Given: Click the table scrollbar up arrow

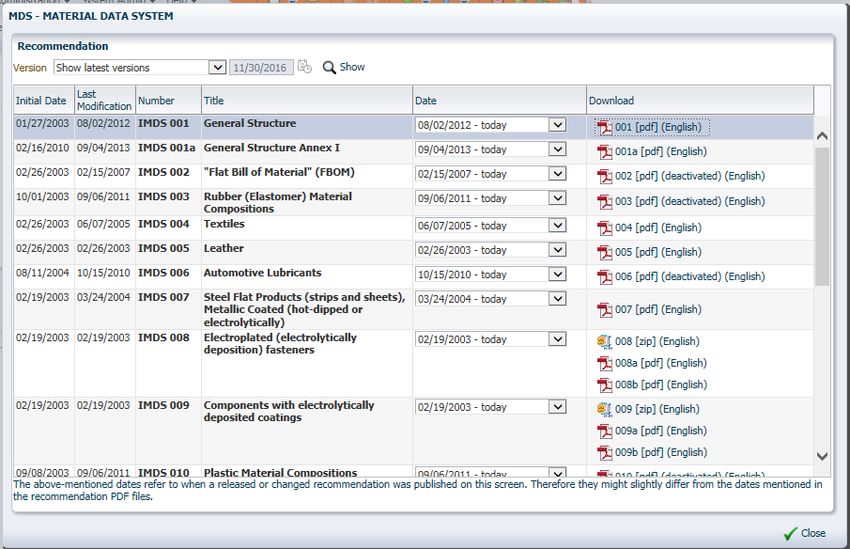Looking at the screenshot, I should pyautogui.click(x=822, y=136).
